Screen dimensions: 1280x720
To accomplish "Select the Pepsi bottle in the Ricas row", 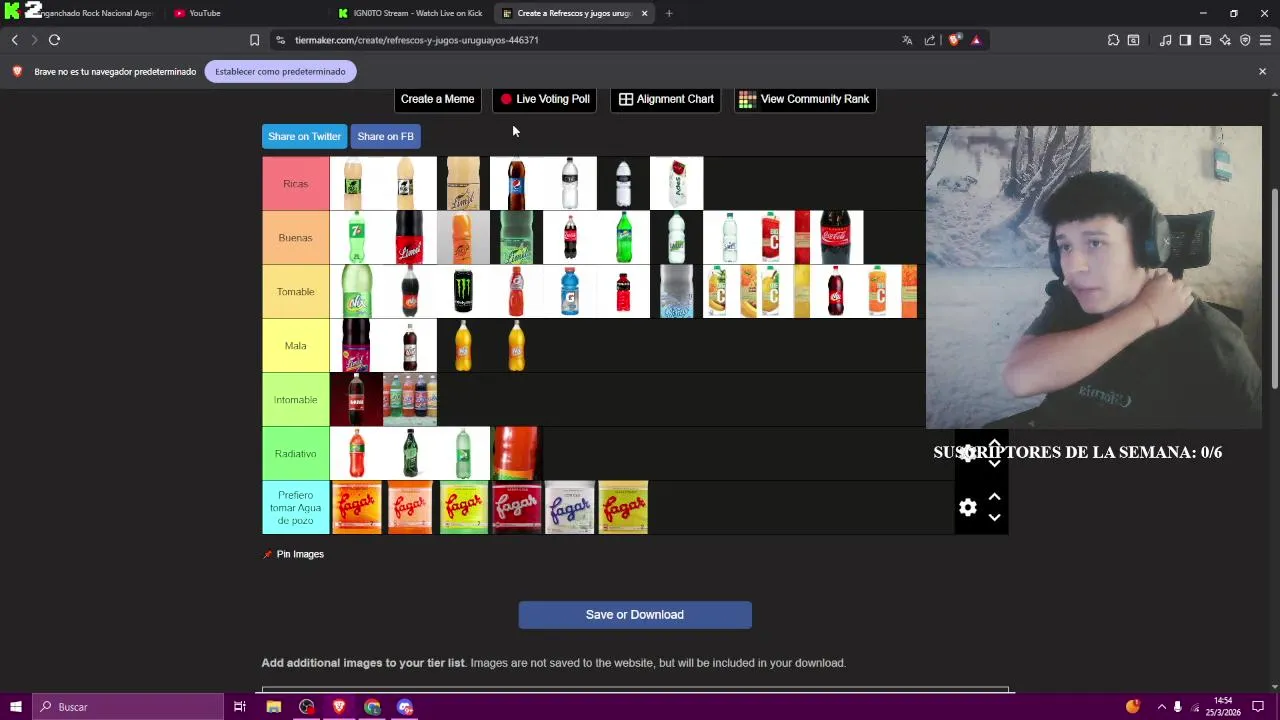I will click(x=516, y=184).
